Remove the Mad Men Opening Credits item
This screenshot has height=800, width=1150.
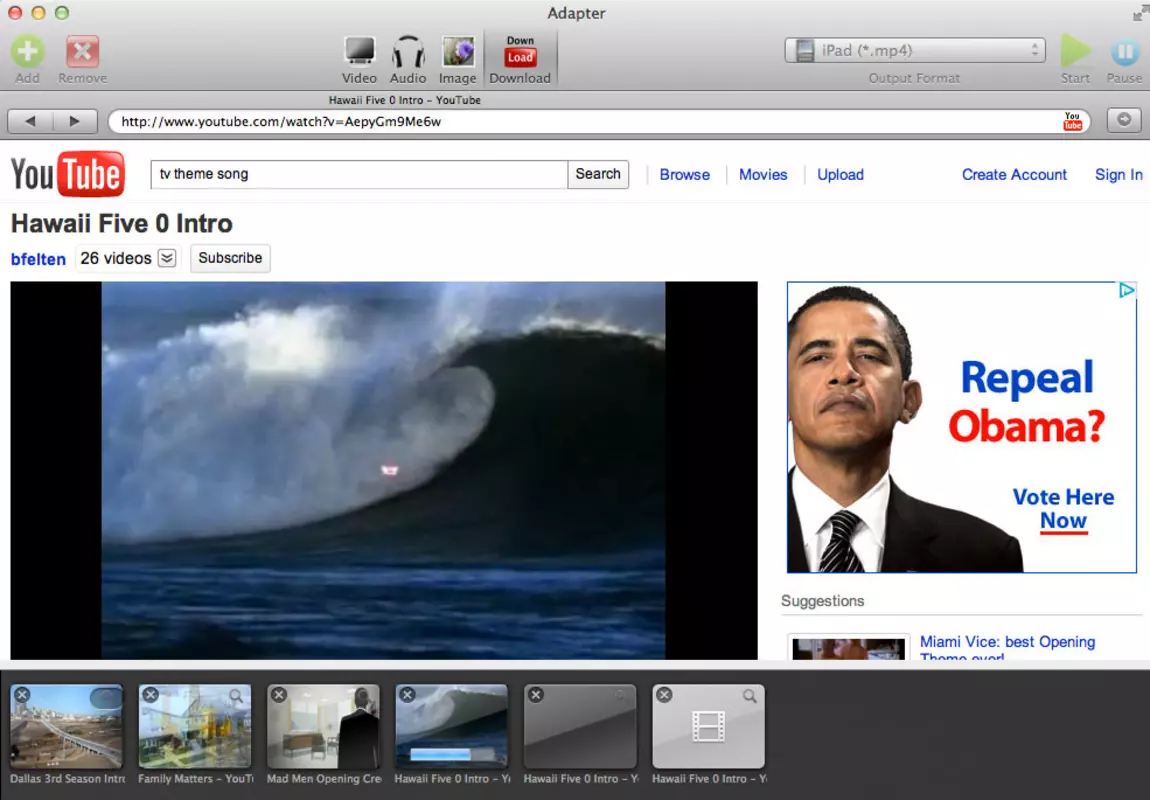click(x=279, y=694)
